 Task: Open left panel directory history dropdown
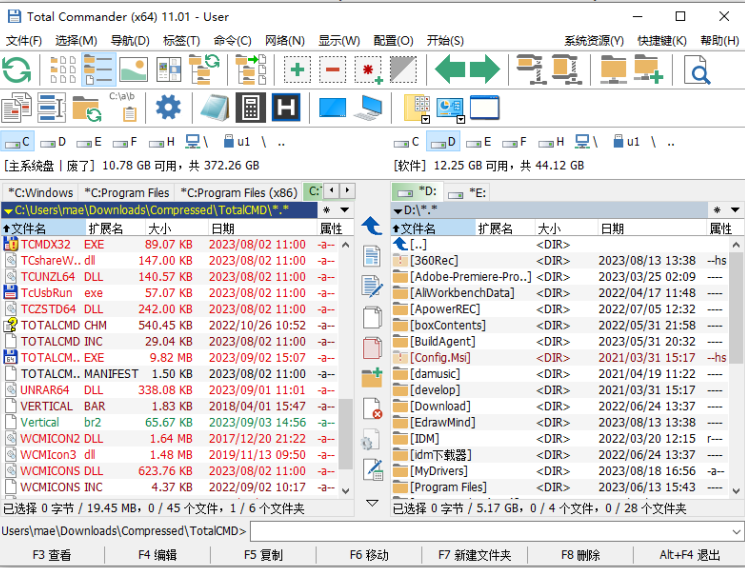(345, 210)
